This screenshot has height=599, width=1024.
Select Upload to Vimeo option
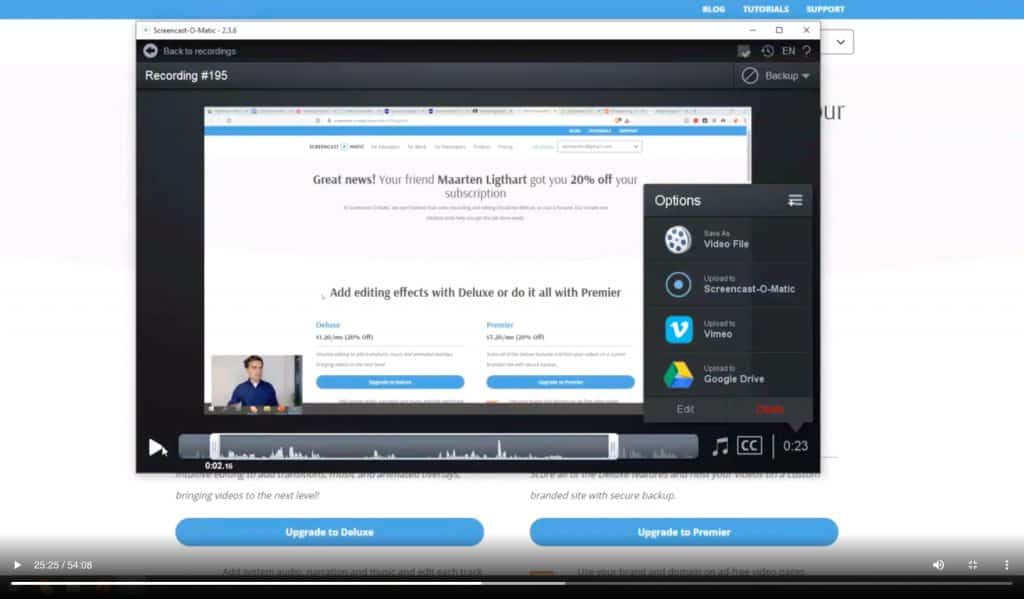coord(728,330)
